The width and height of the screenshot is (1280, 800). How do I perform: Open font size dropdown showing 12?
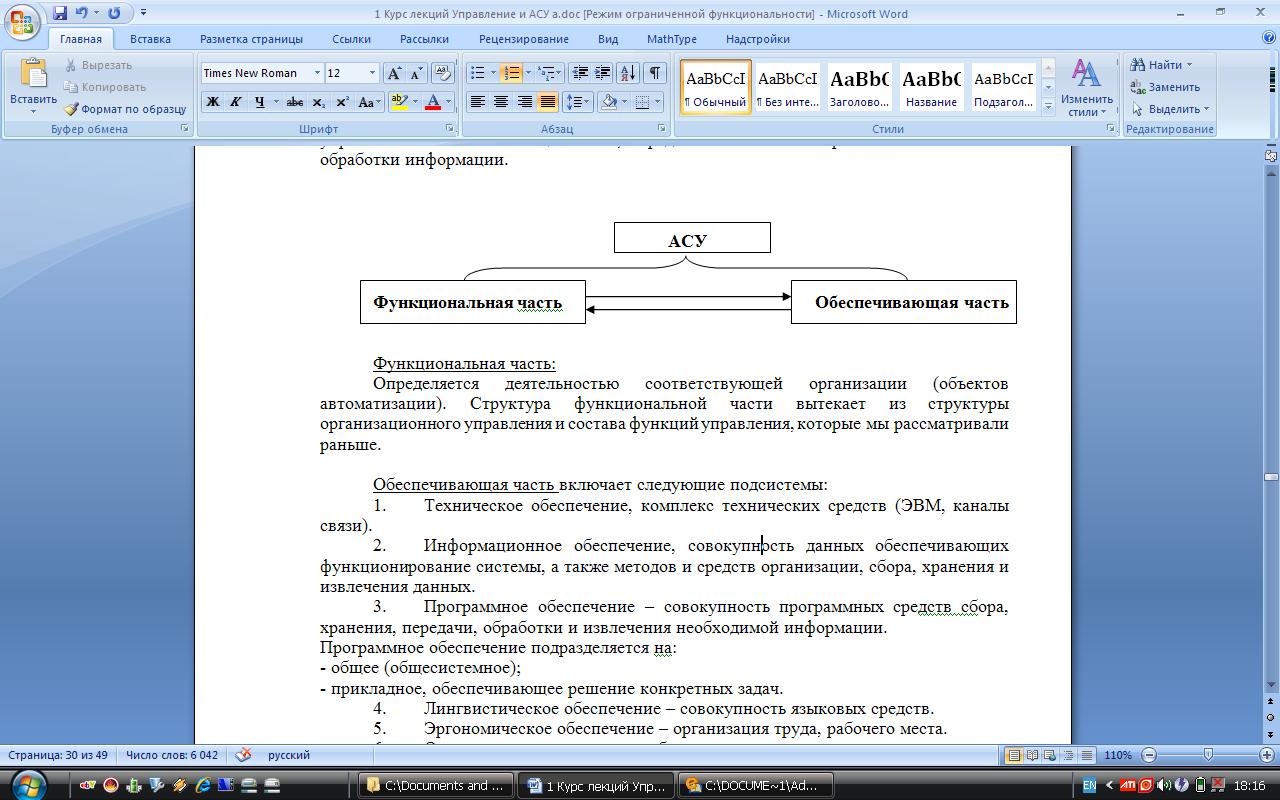(x=373, y=73)
